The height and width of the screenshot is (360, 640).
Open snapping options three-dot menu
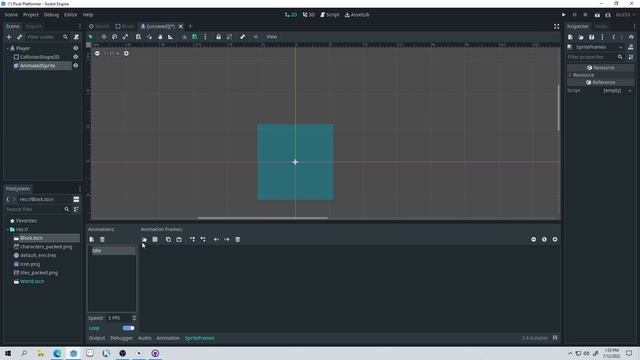(205, 37)
